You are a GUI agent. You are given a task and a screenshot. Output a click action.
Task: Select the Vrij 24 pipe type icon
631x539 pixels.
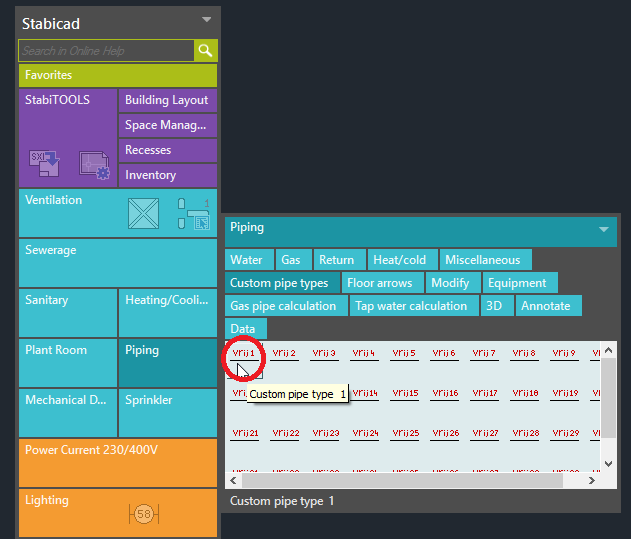[365, 434]
